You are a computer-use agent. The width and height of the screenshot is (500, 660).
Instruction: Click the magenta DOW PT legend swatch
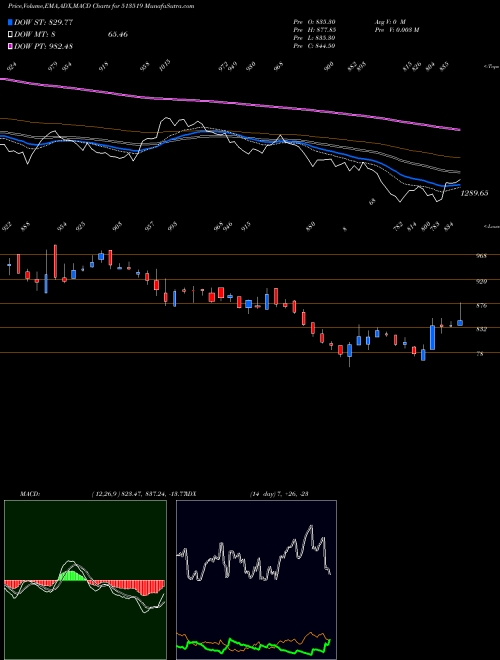pyautogui.click(x=10, y=46)
